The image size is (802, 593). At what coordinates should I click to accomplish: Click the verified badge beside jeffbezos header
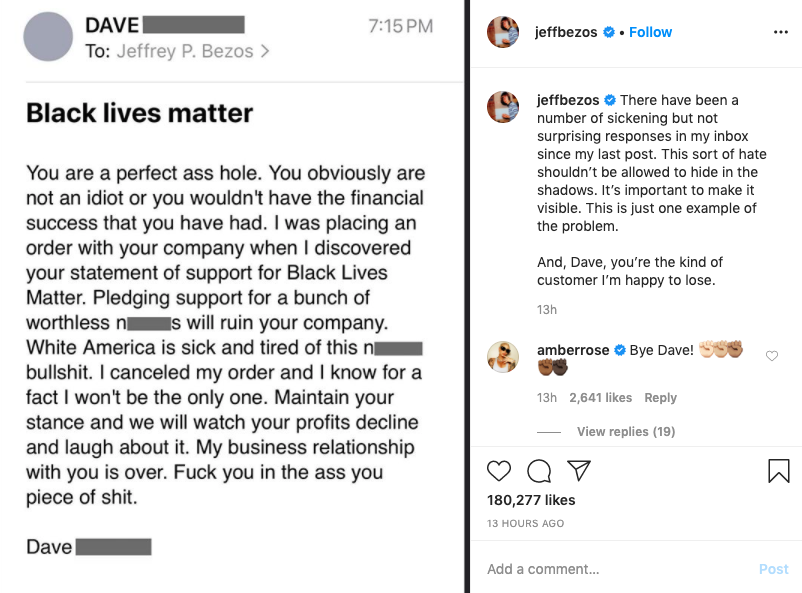pos(609,32)
